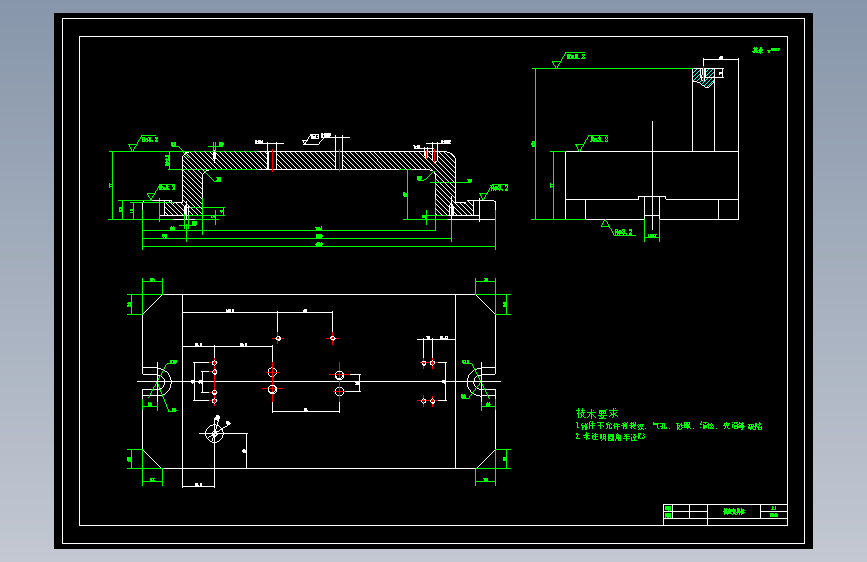Click the roughness symbol at the section view's top-left

(143, 143)
